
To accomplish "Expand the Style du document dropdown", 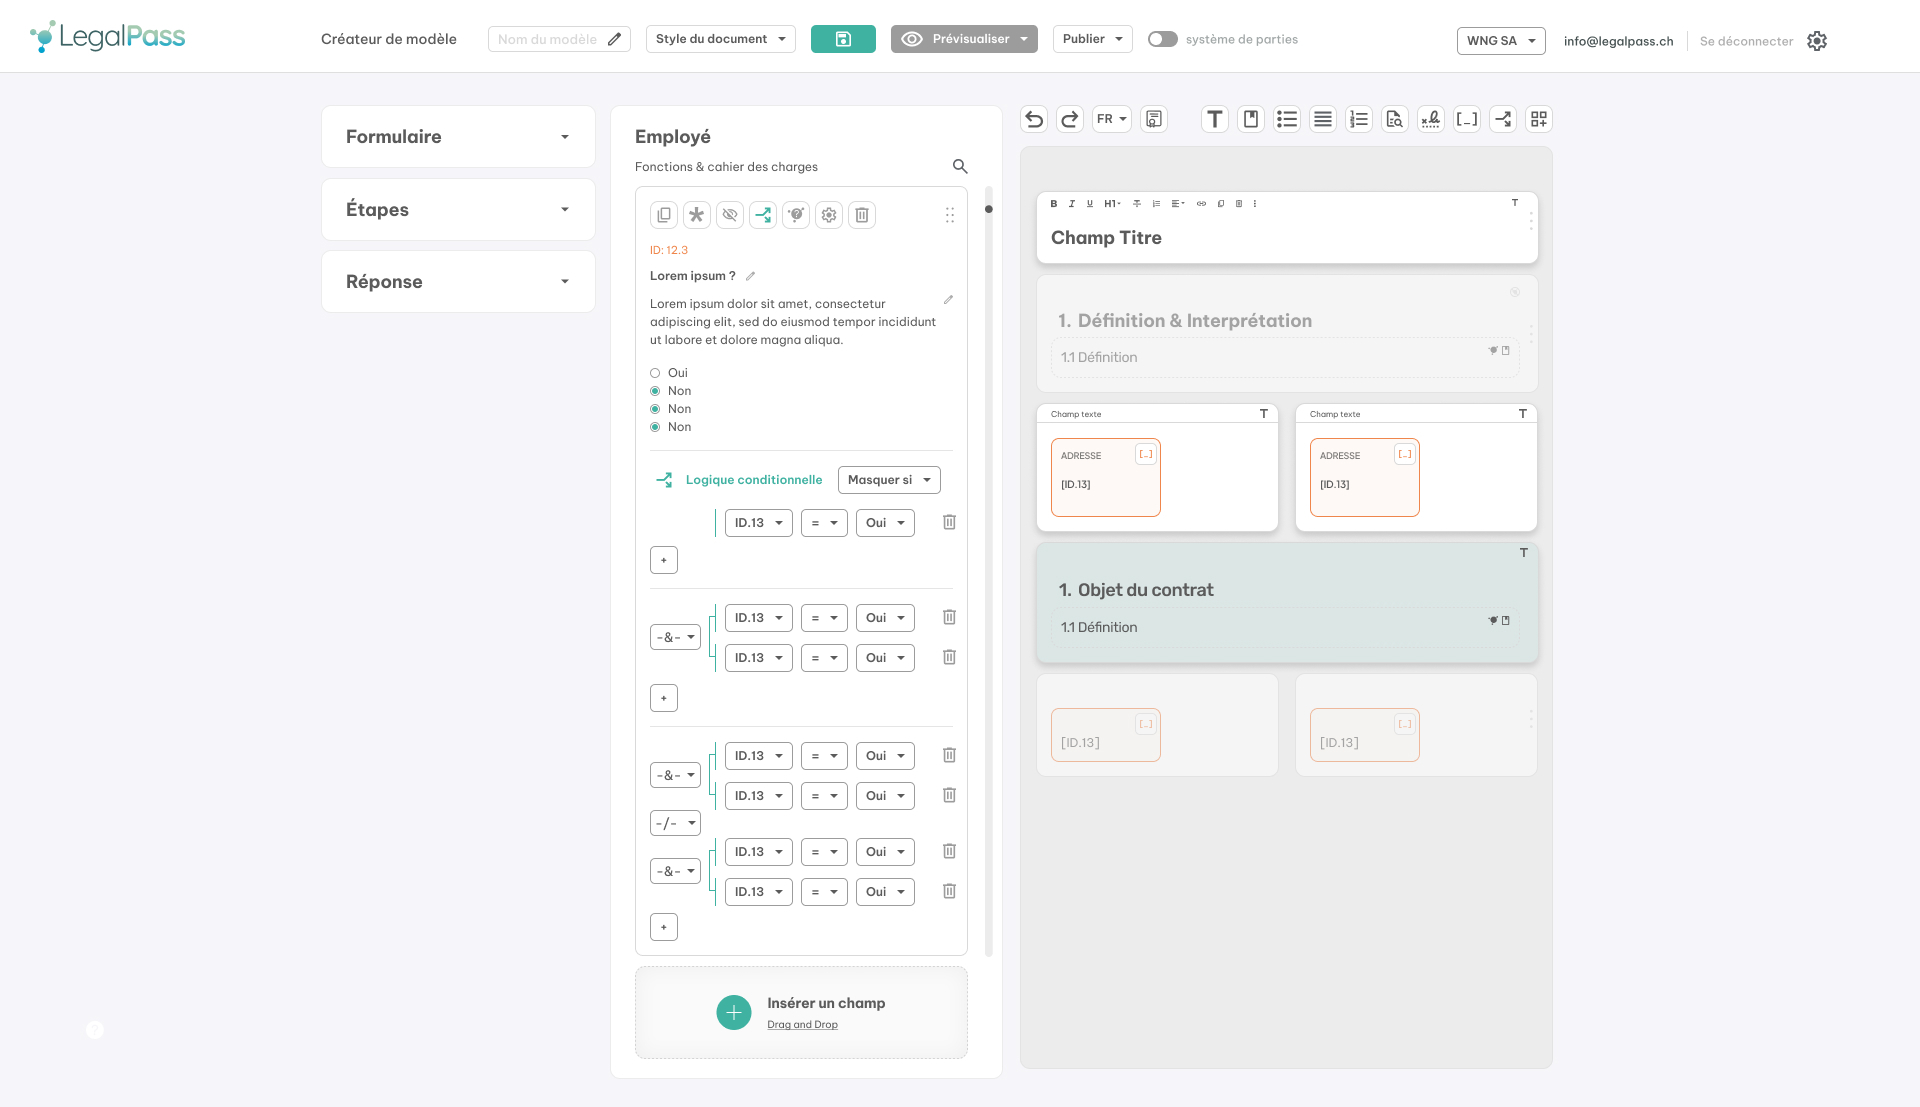I will tap(720, 39).
